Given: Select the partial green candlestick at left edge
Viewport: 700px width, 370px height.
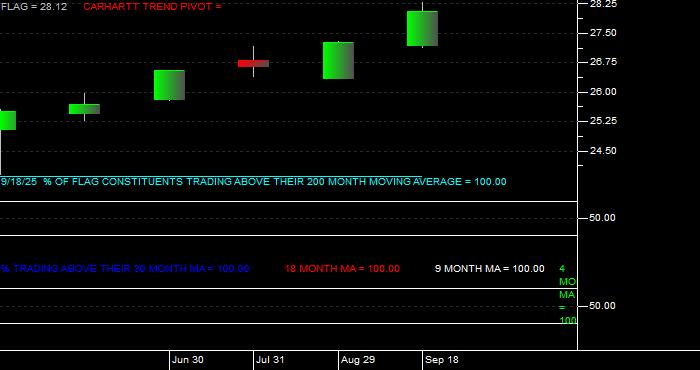Looking at the screenshot, I should pos(8,120).
